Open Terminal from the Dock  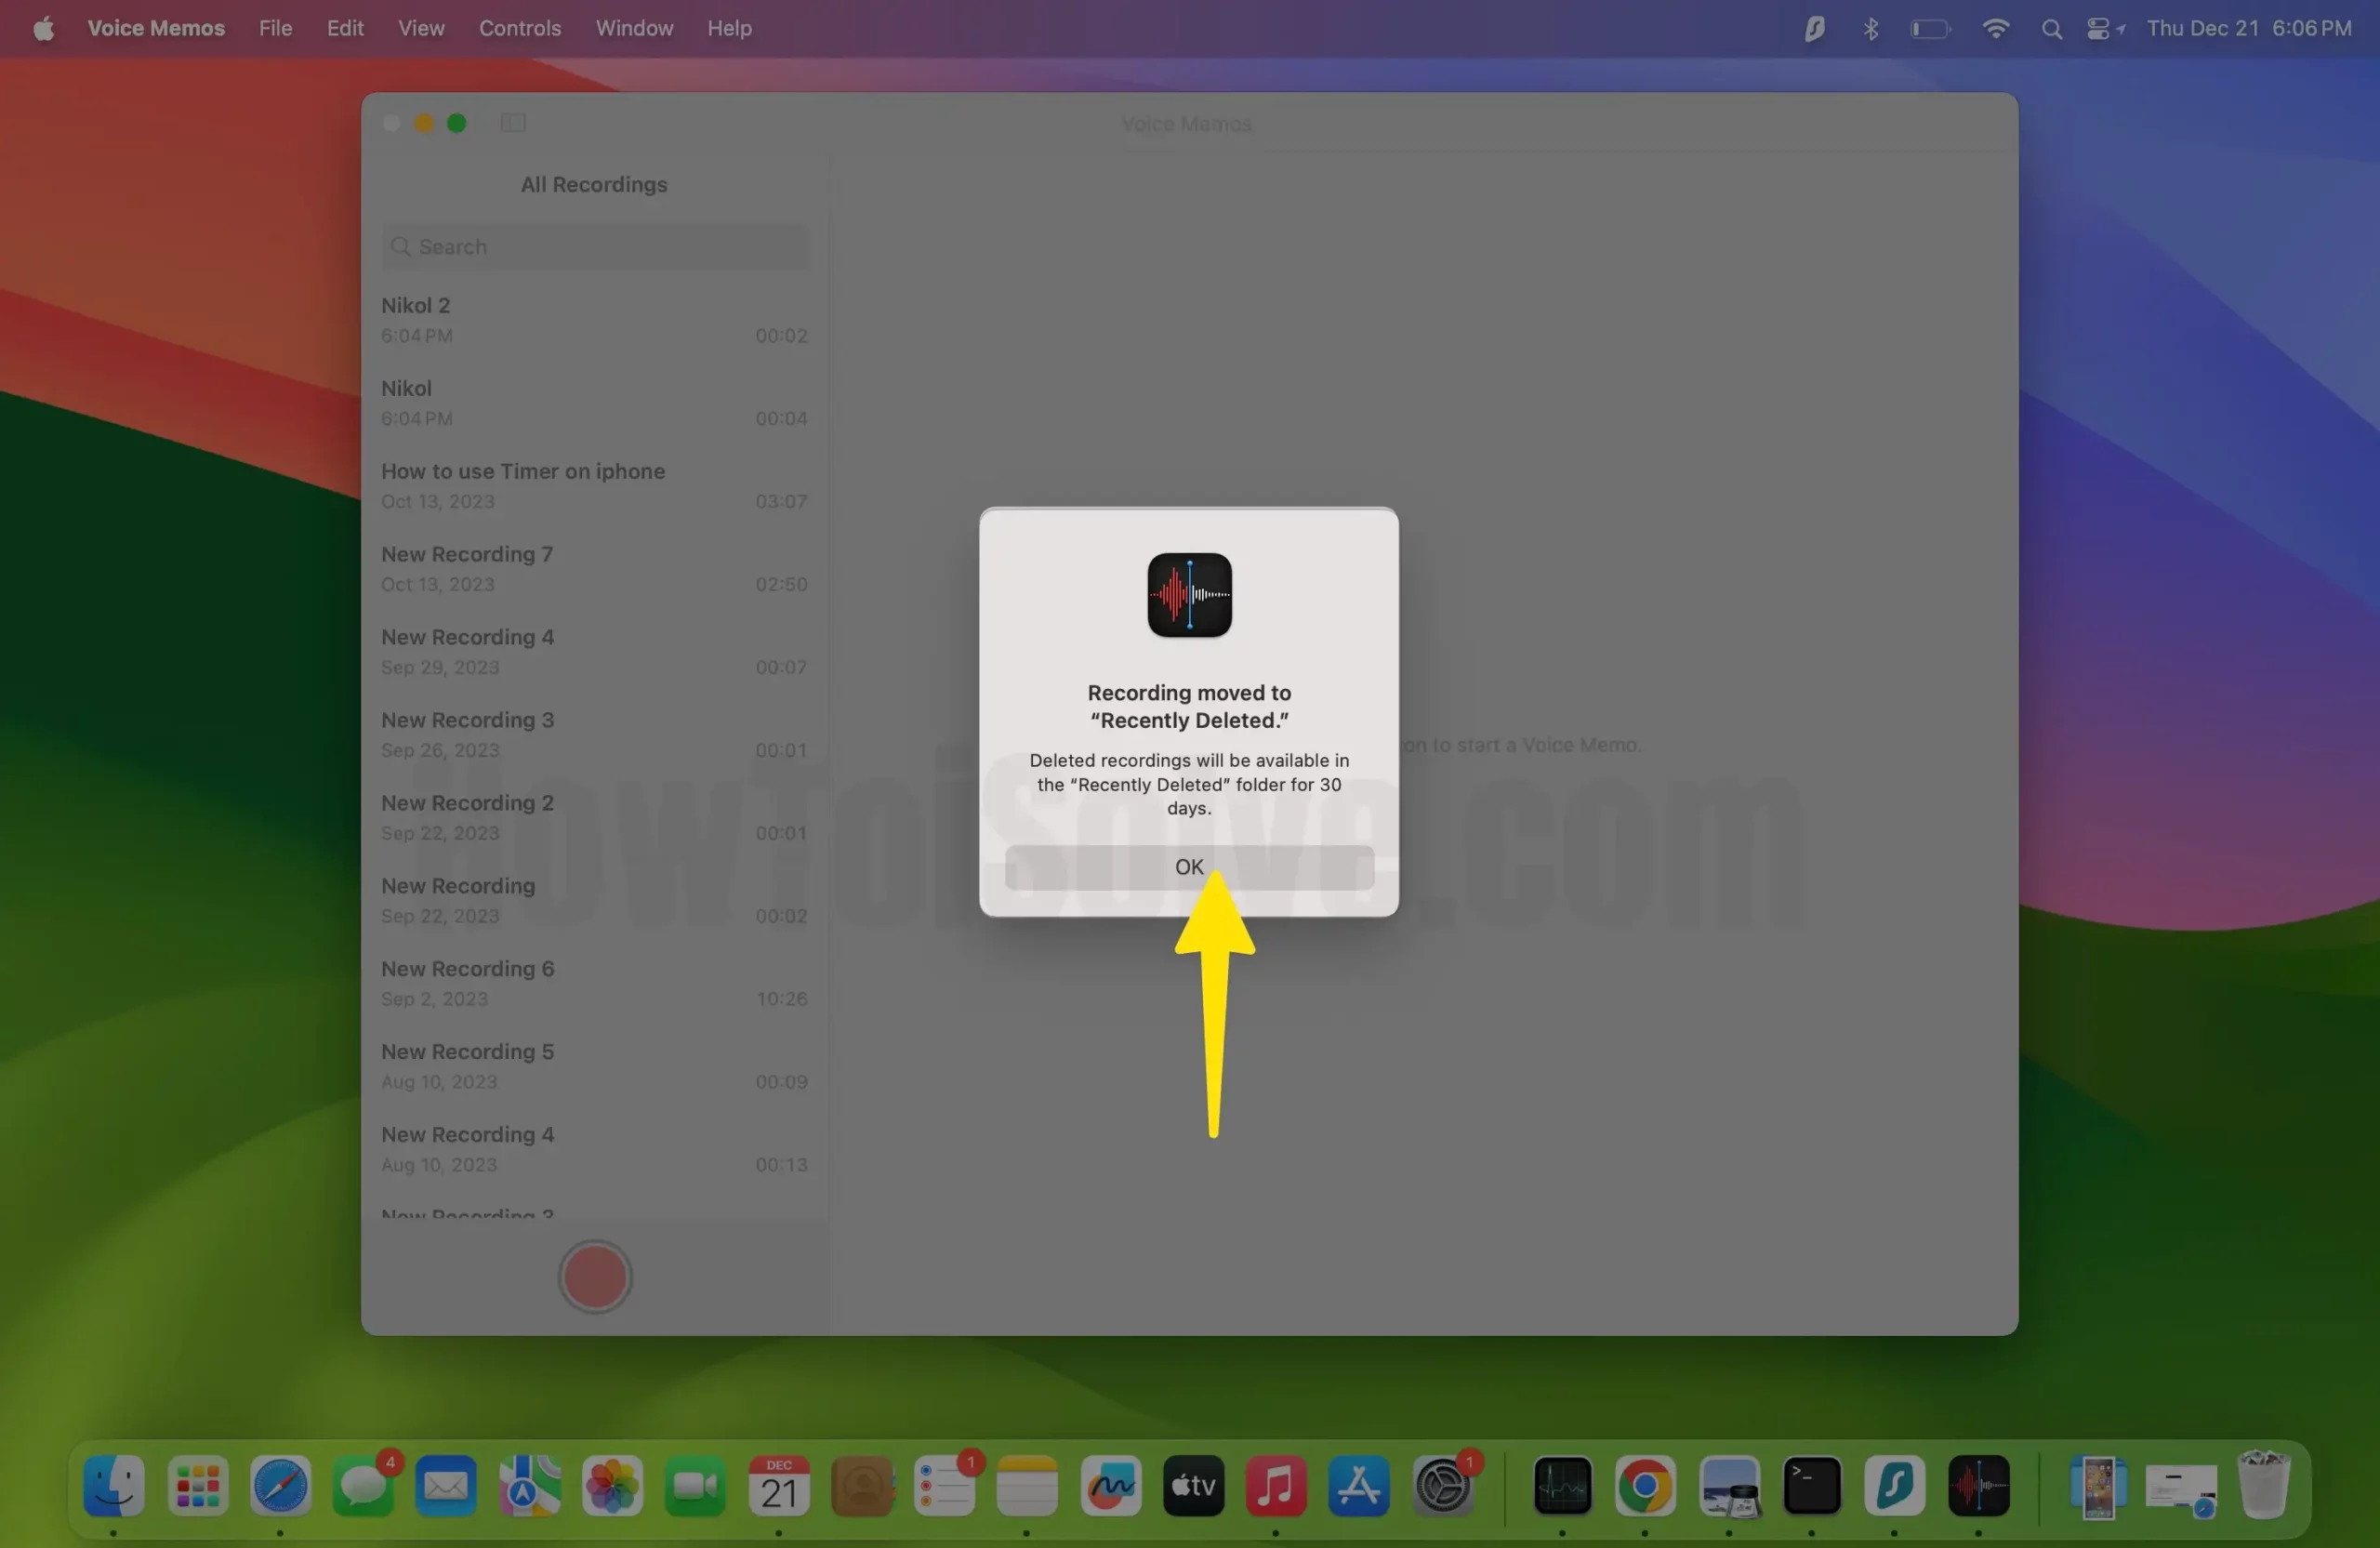(1812, 1485)
